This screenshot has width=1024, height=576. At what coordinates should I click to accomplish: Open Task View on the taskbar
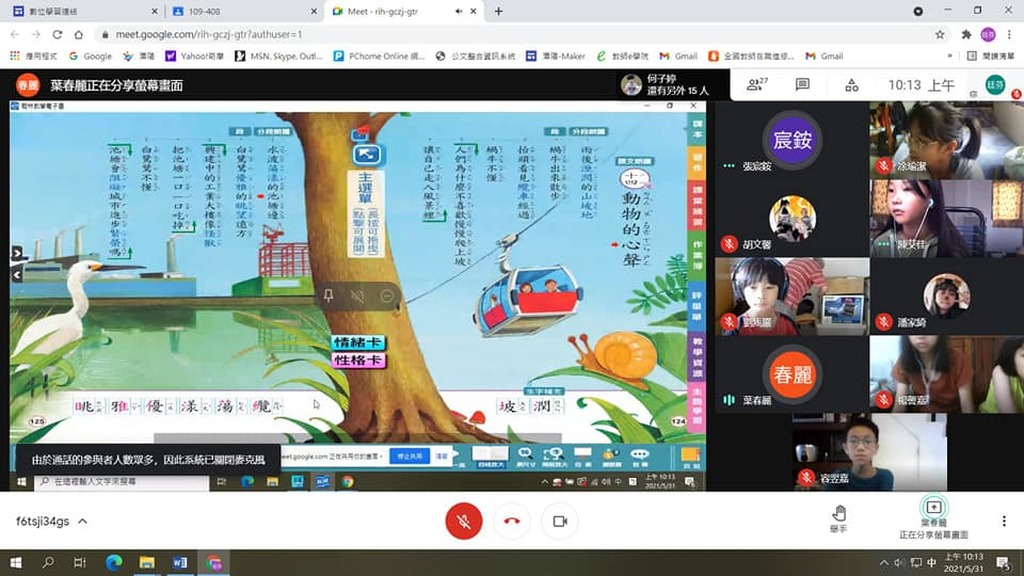(80, 562)
